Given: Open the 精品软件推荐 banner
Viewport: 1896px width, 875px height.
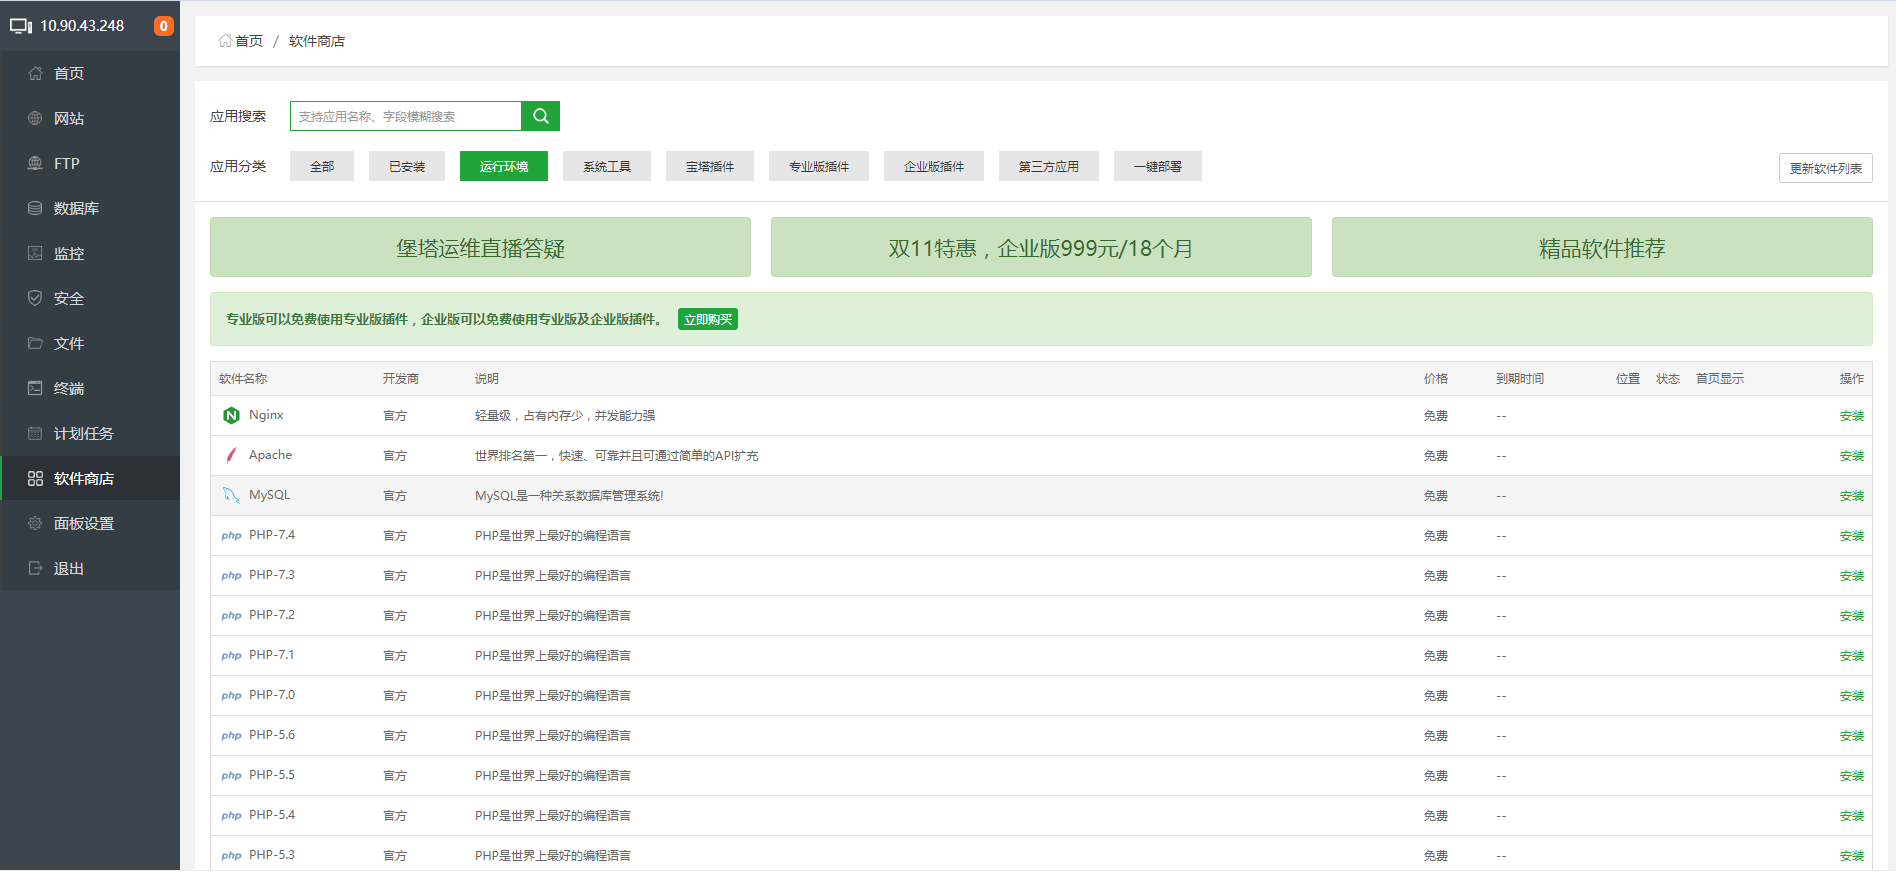Looking at the screenshot, I should (x=1602, y=247).
